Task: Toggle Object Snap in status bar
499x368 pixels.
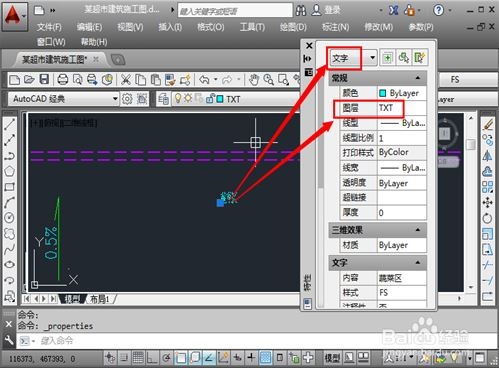Action: point(180,358)
